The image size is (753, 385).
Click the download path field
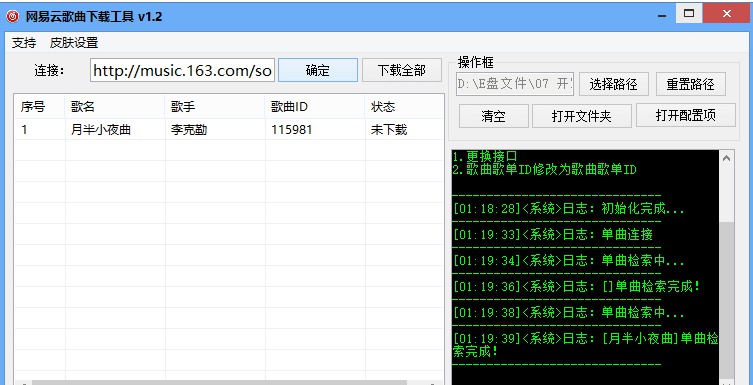pyautogui.click(x=515, y=84)
